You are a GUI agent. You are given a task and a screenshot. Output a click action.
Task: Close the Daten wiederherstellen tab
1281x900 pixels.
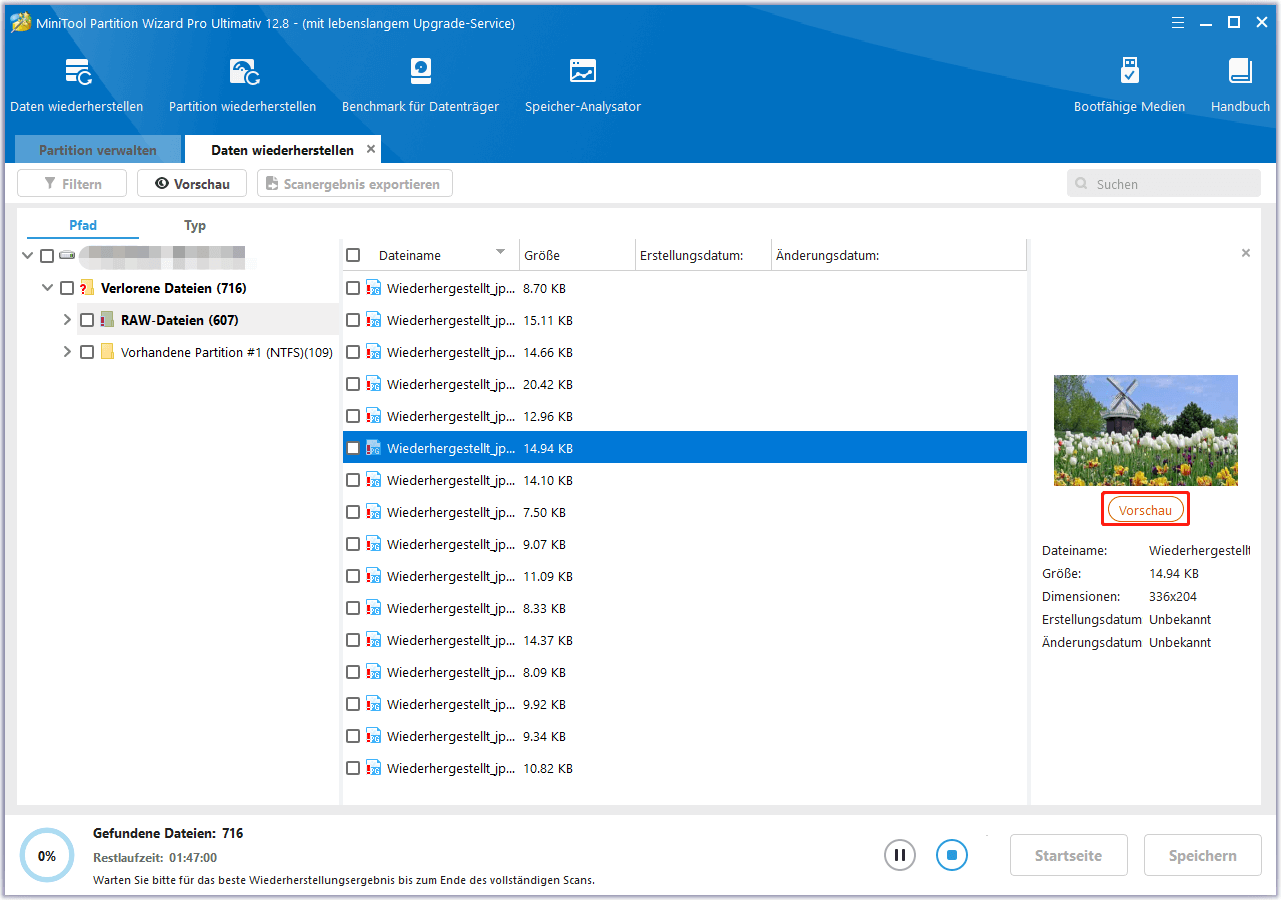coord(371,149)
